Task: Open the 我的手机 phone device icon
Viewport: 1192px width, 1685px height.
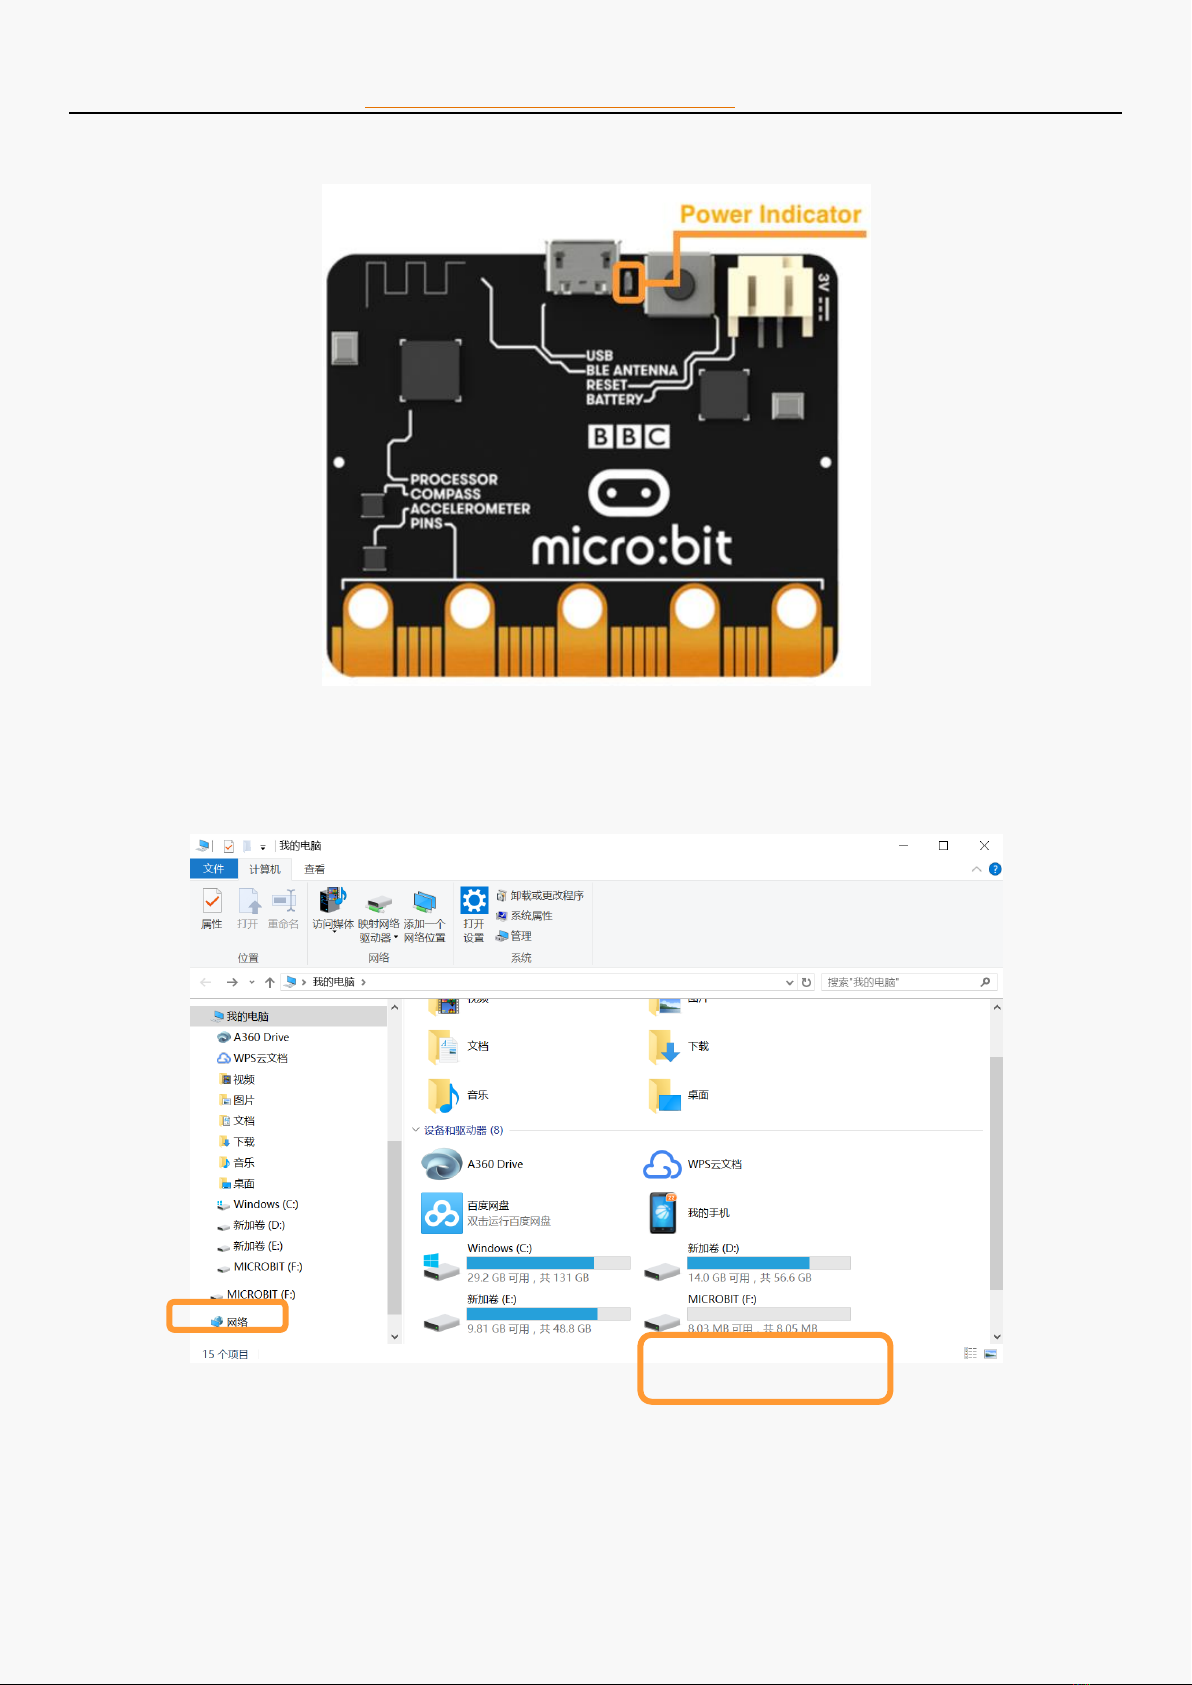Action: point(662,1213)
